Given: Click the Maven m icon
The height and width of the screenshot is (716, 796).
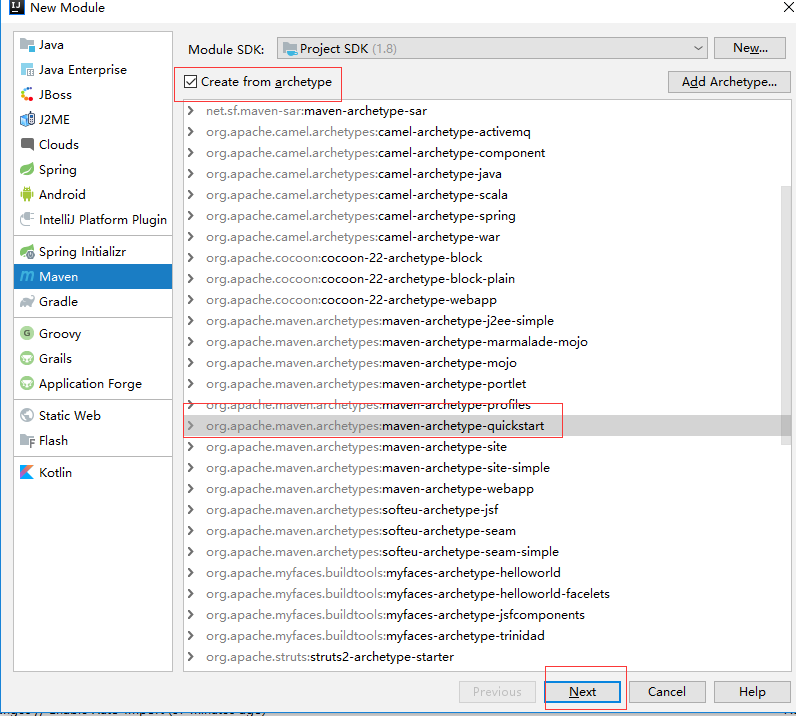Looking at the screenshot, I should pos(27,276).
